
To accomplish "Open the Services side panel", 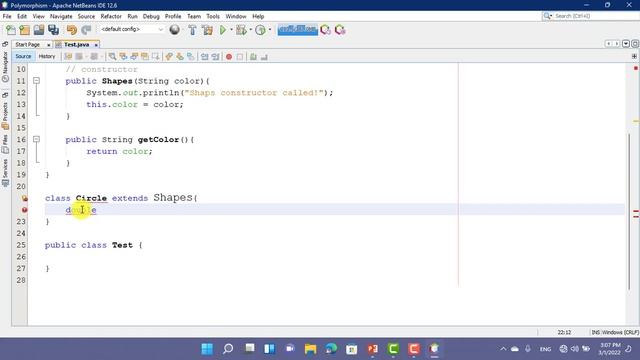I will (x=5, y=173).
